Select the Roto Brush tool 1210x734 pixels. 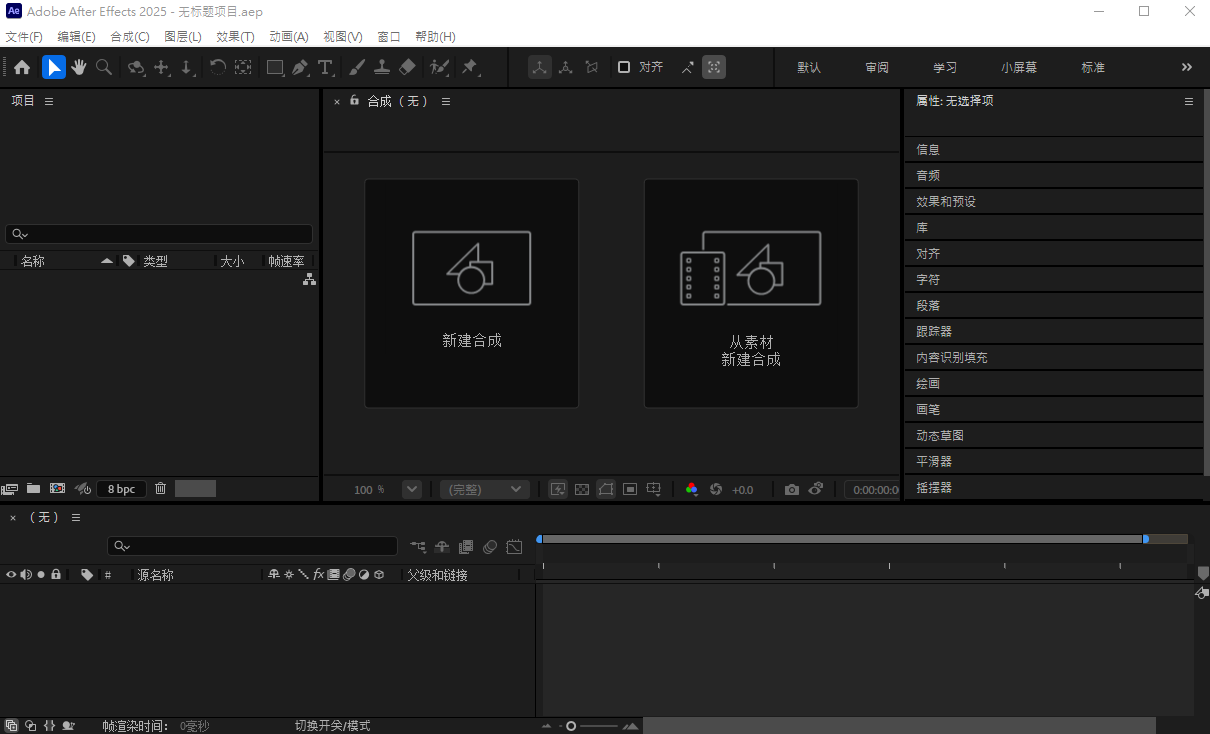(439, 67)
